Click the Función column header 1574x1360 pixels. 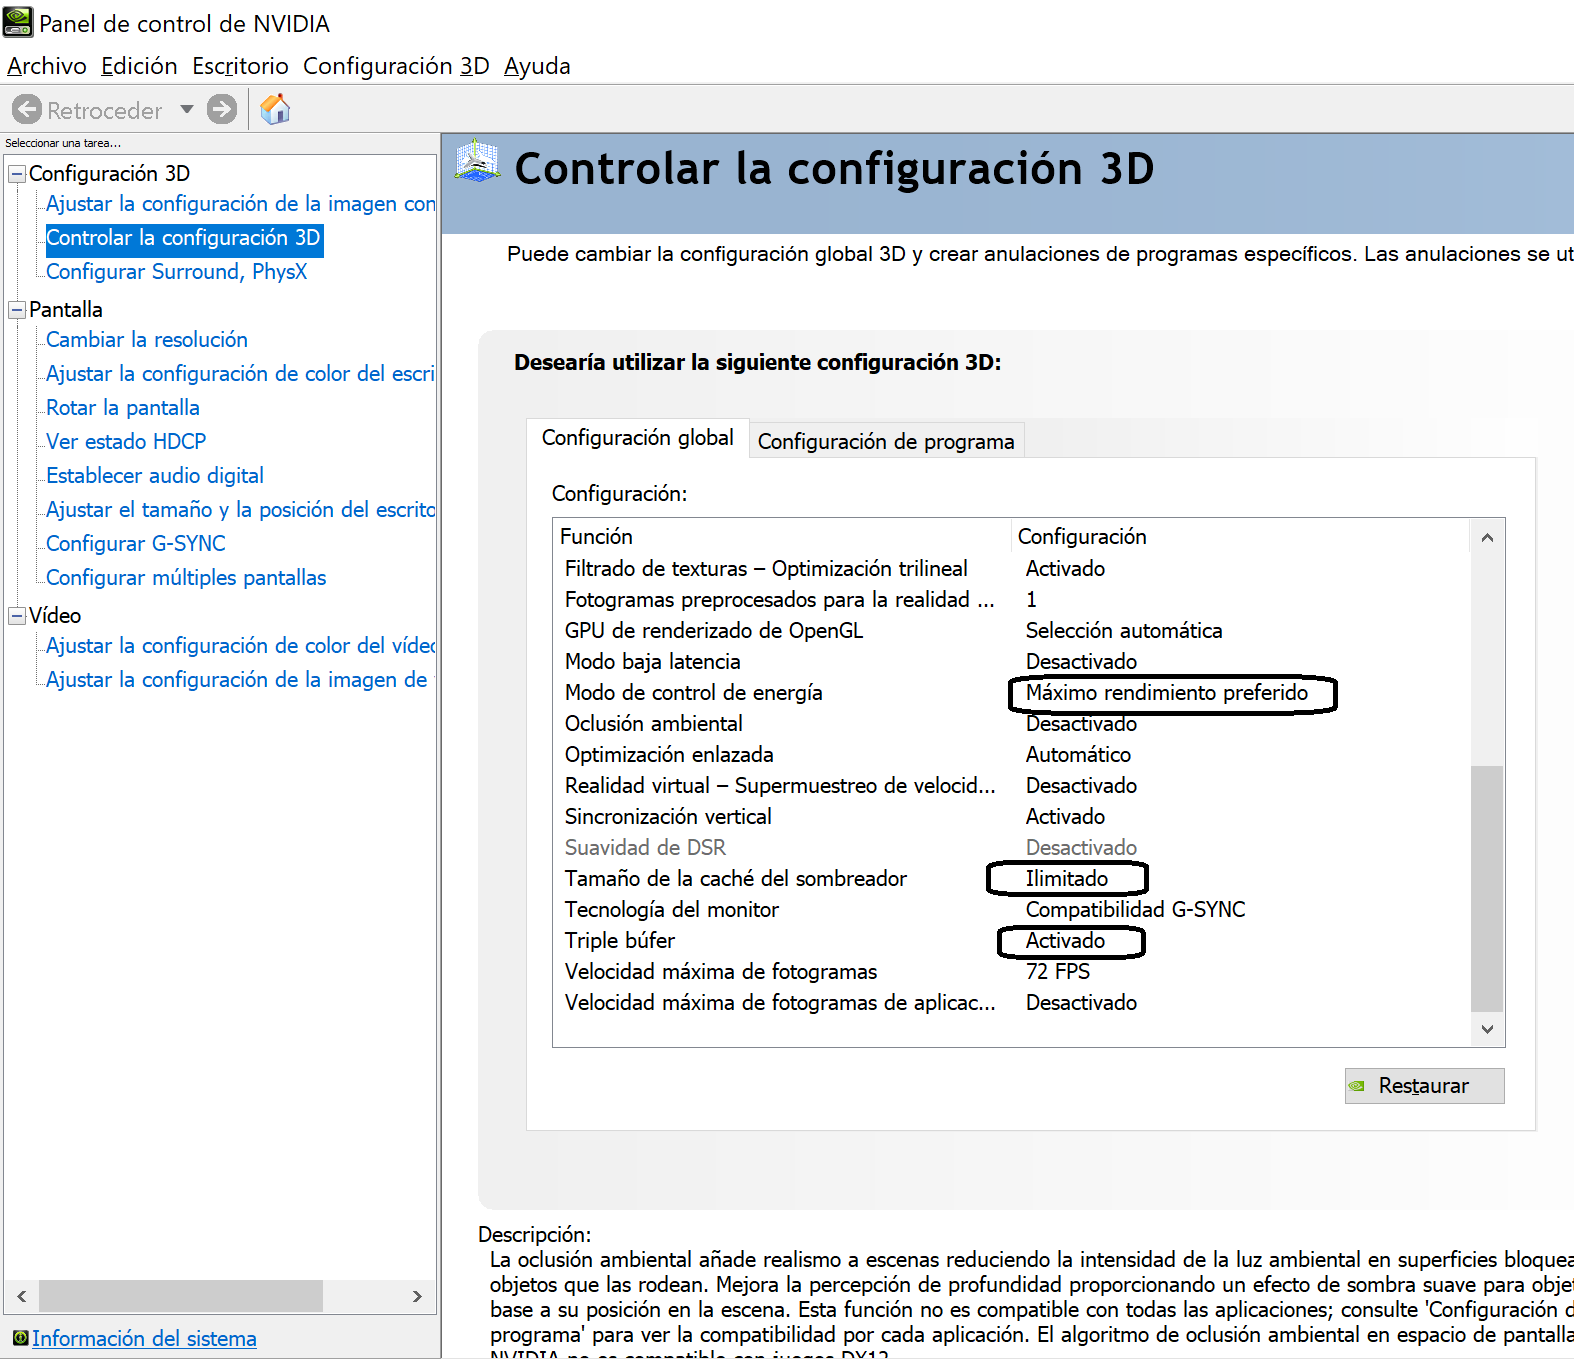pyautogui.click(x=782, y=537)
